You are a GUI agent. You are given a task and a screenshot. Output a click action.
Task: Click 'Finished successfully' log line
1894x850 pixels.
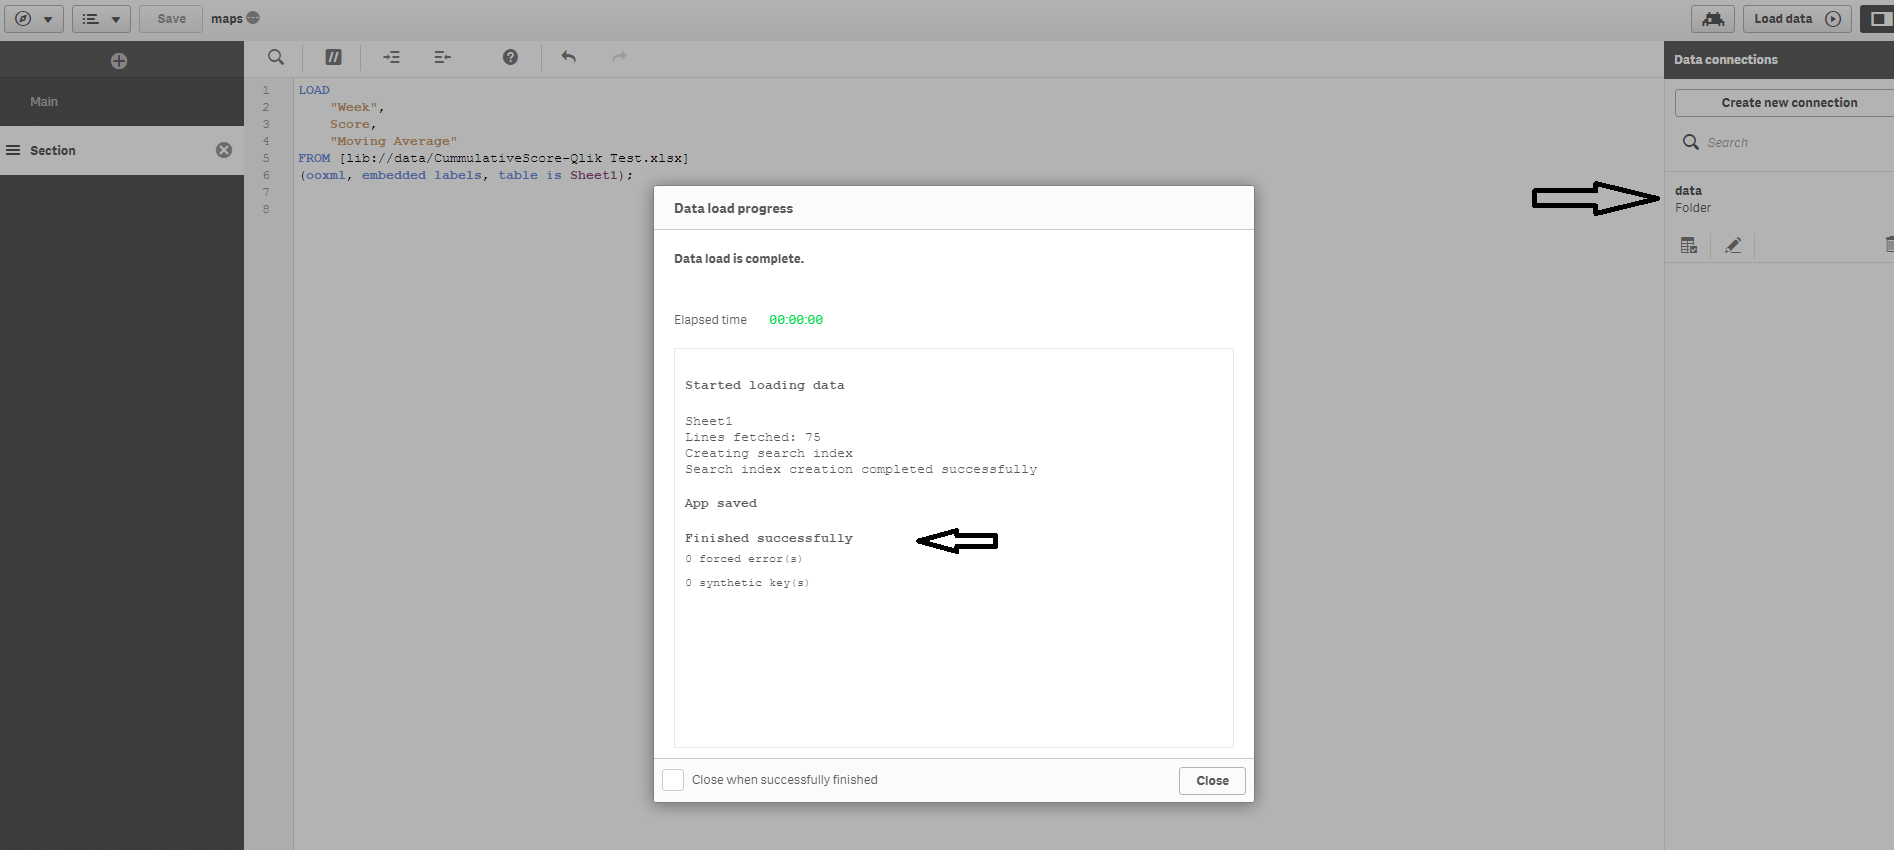pyautogui.click(x=768, y=538)
